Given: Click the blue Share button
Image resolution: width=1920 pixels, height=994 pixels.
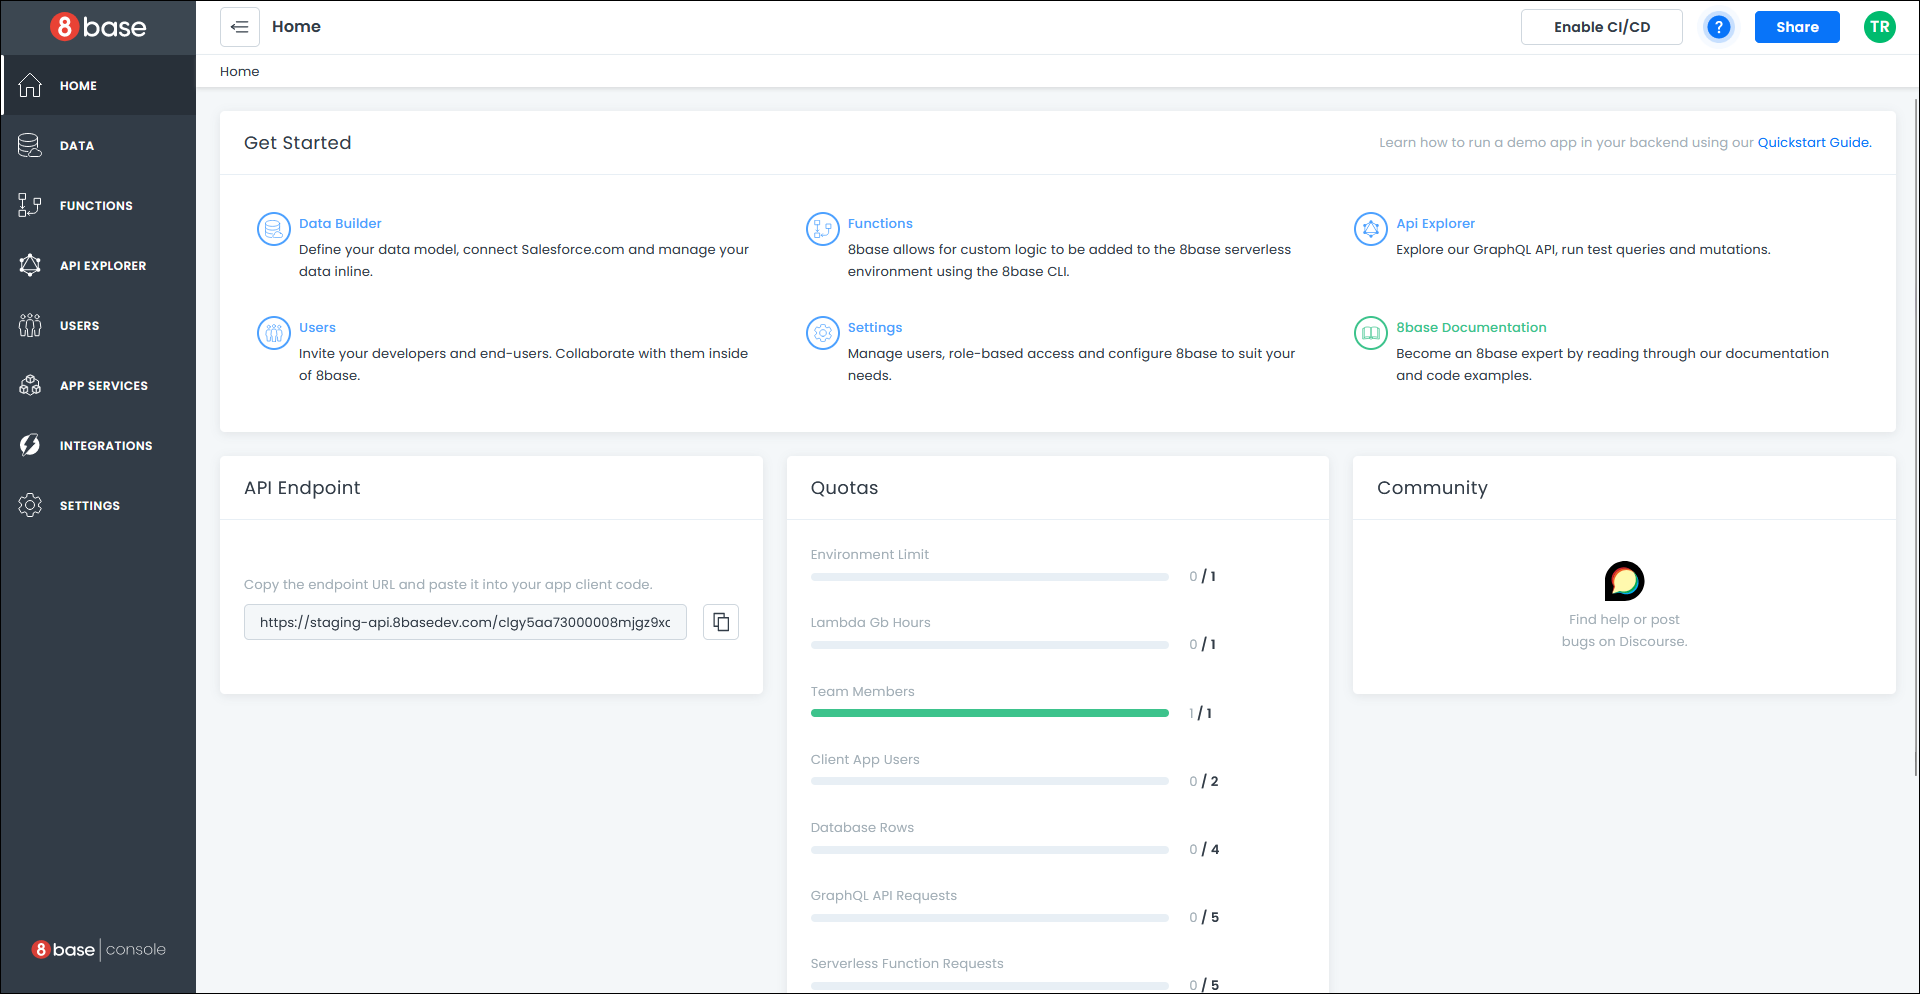Looking at the screenshot, I should point(1796,27).
